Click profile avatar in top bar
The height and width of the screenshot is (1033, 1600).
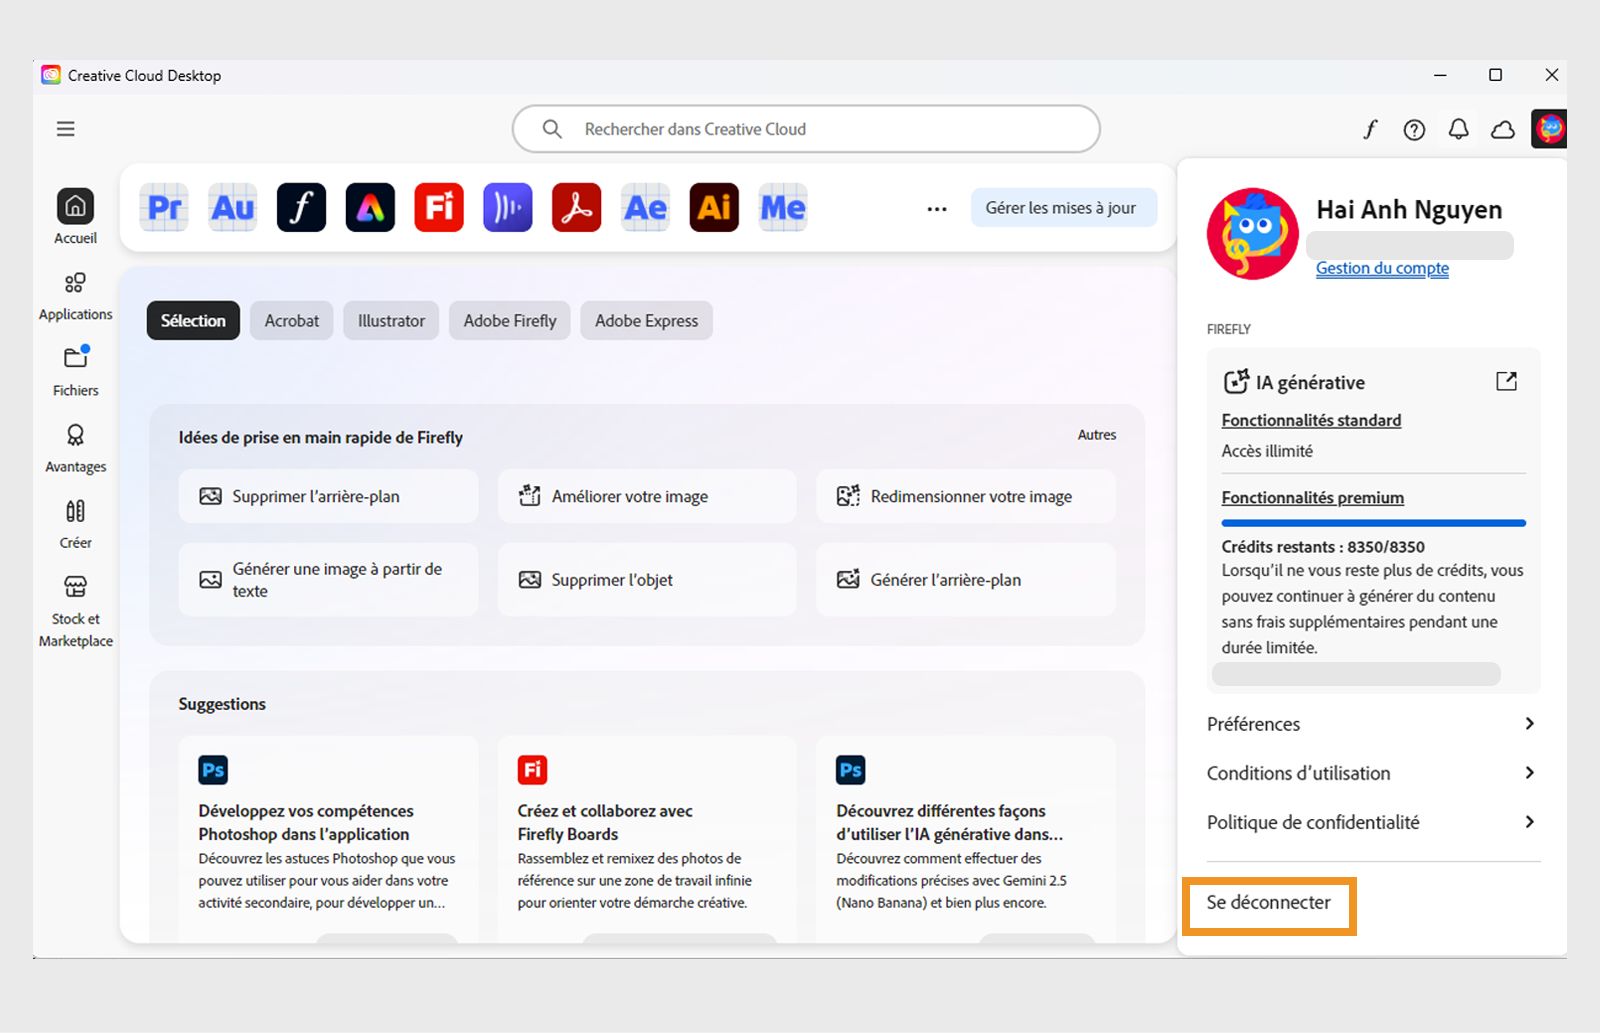coord(1549,129)
